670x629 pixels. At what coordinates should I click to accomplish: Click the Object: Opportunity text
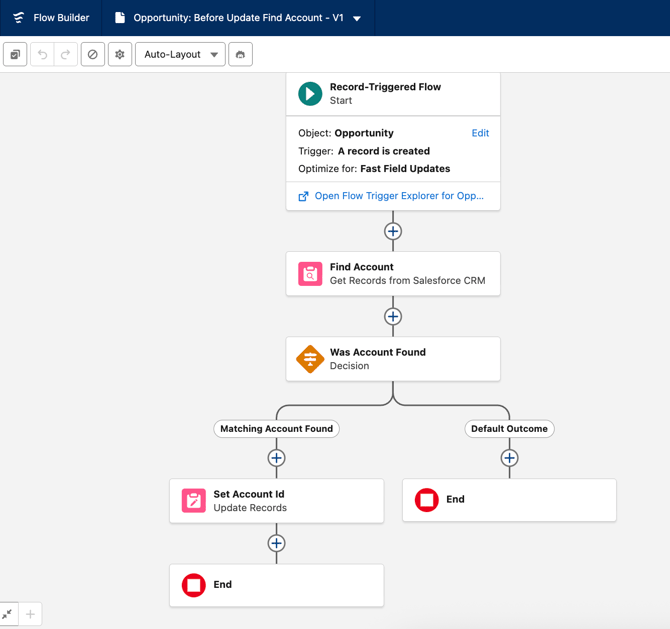click(346, 133)
